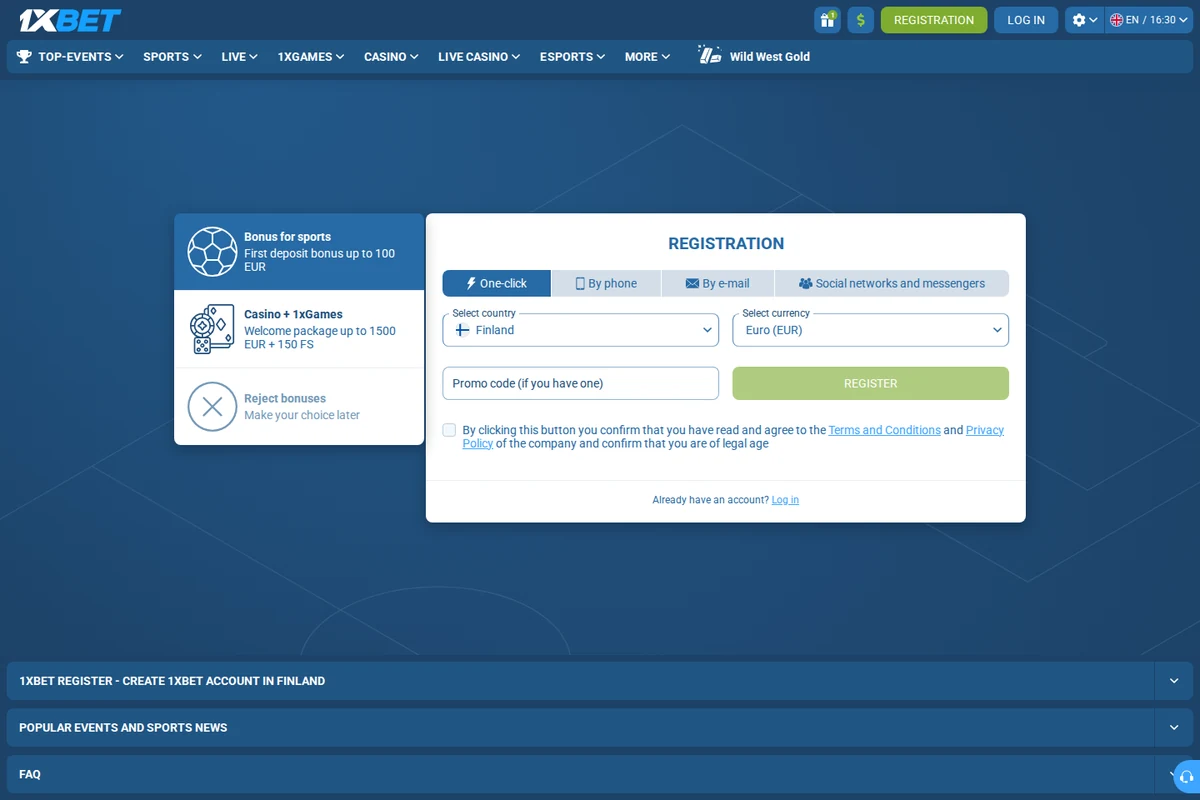The image size is (1200, 800).
Task: Open the Privacy Policy link
Action: click(985, 430)
